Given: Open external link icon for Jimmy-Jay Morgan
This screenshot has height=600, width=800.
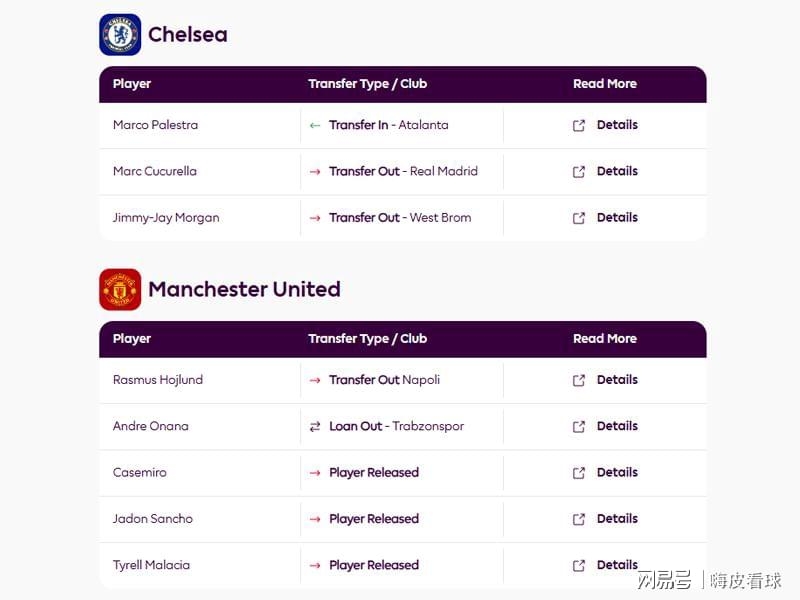Looking at the screenshot, I should [x=579, y=218].
